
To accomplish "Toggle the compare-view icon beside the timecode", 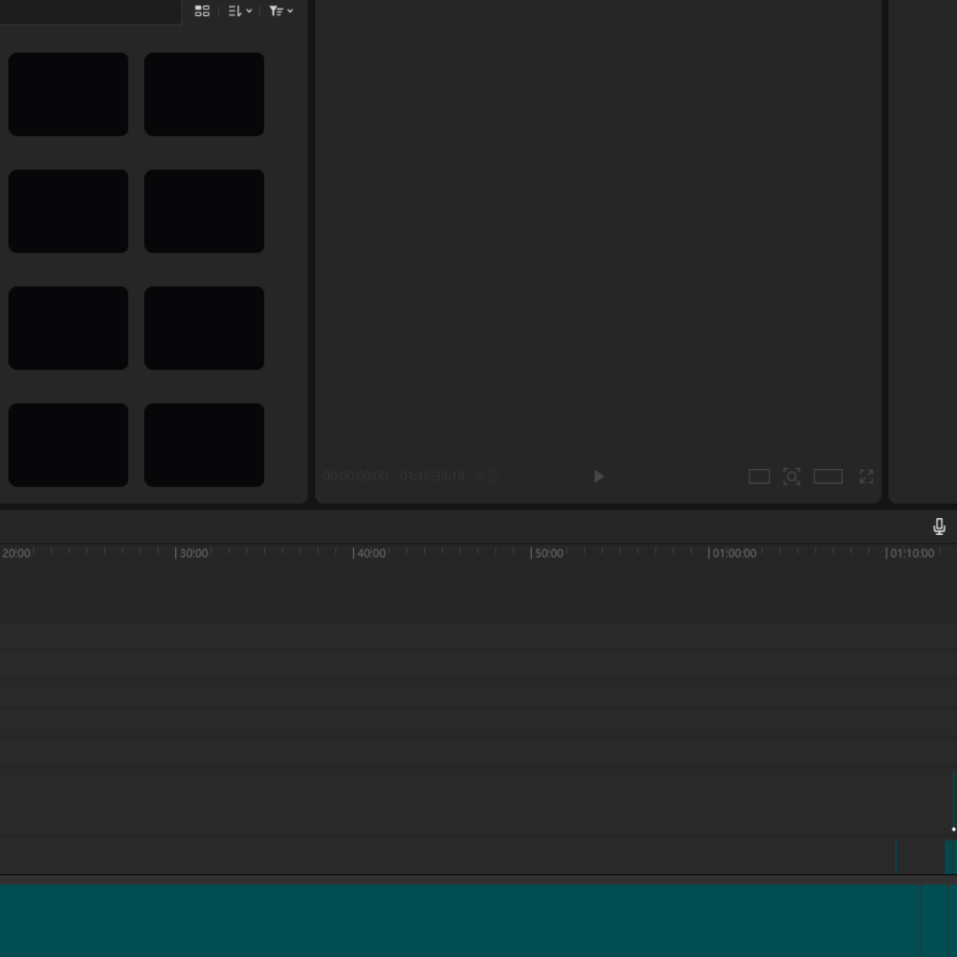I will click(x=487, y=476).
